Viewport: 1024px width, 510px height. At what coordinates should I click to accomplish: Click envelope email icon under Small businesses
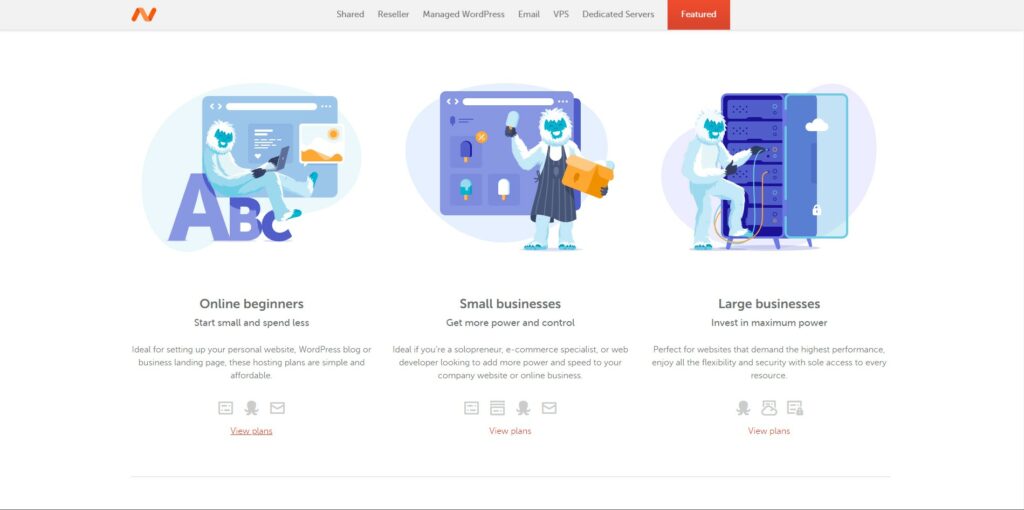click(549, 408)
